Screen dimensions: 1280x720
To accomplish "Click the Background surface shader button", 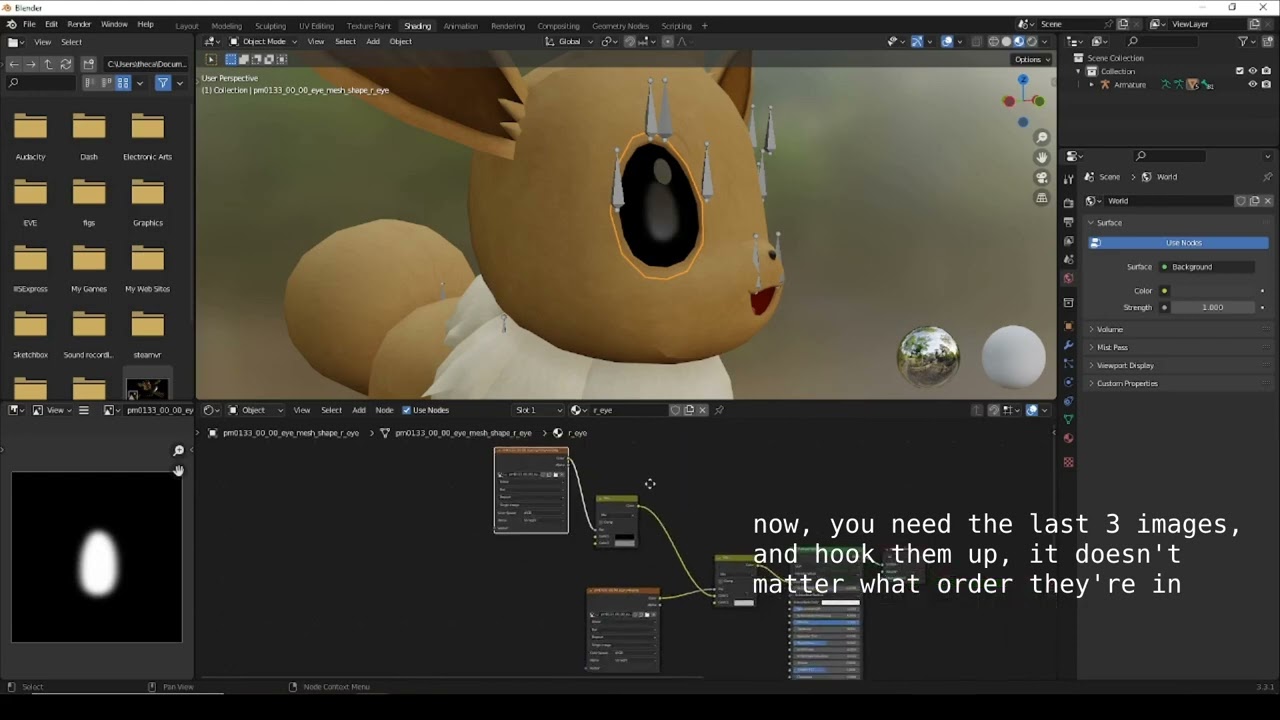I will (1206, 267).
